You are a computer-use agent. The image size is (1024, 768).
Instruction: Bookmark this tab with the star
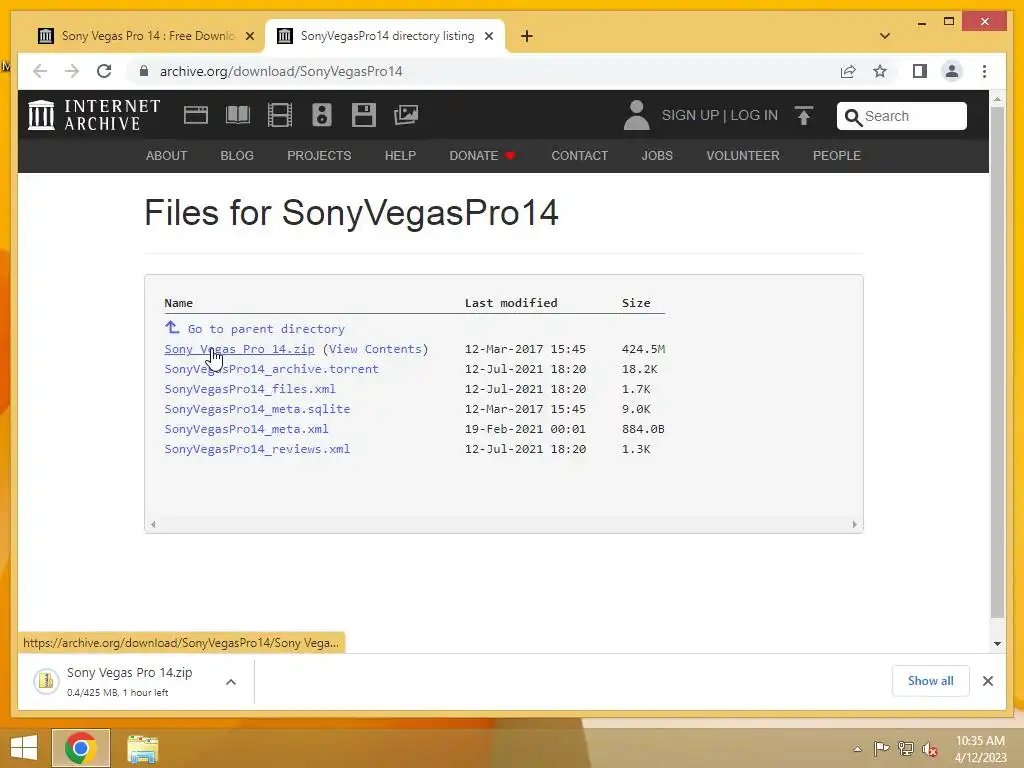(x=880, y=71)
